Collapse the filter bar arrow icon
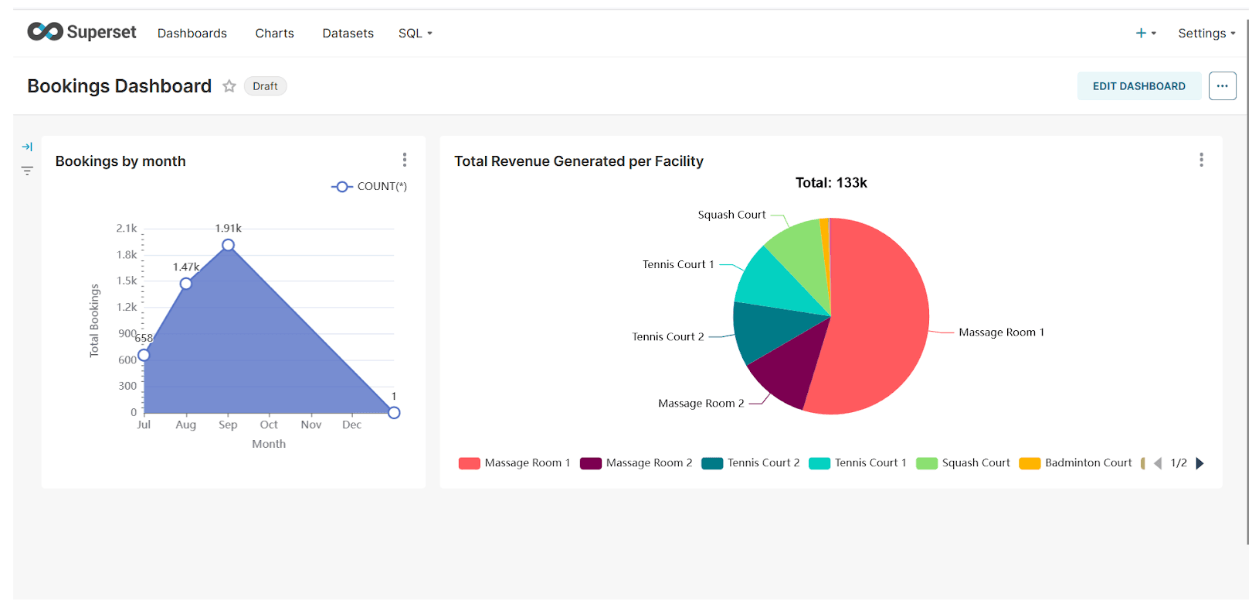 pos(27,147)
